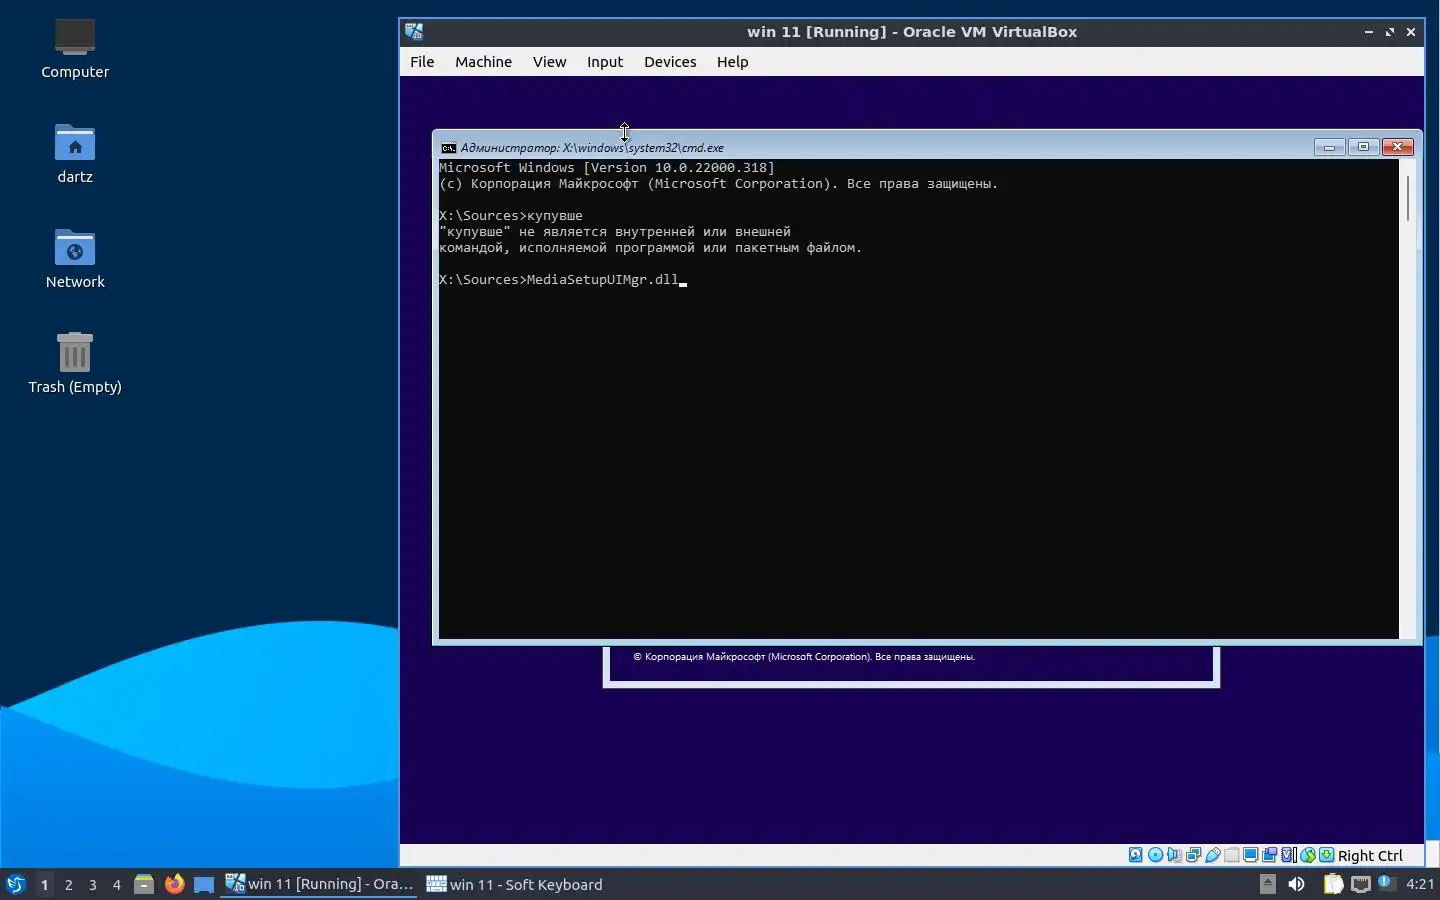The image size is (1440, 900).
Task: Switch to workspace 4
Action: (116, 884)
